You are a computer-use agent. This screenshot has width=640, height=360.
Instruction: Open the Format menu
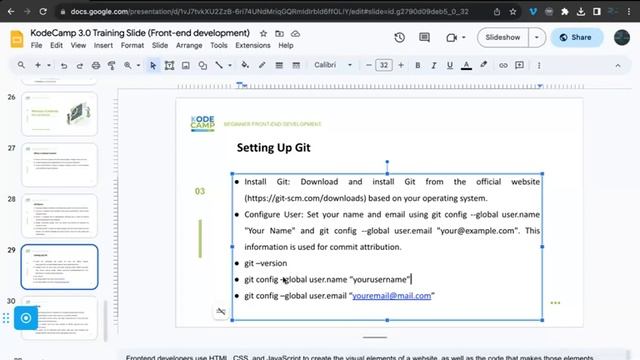[x=132, y=45]
